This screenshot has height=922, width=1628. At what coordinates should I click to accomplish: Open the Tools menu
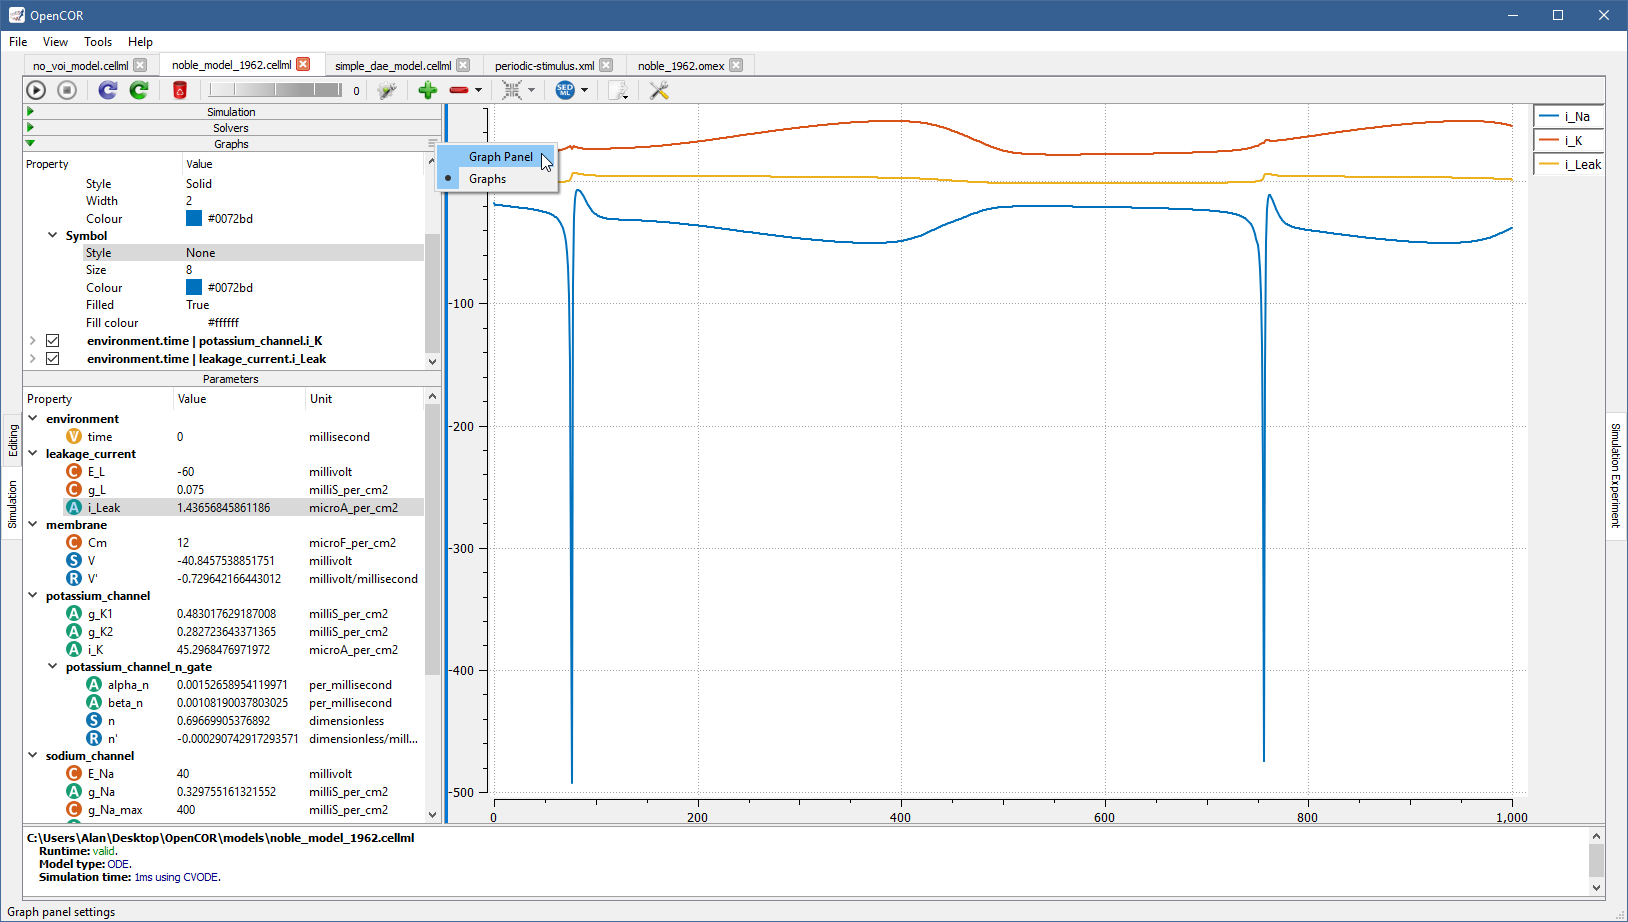(98, 42)
